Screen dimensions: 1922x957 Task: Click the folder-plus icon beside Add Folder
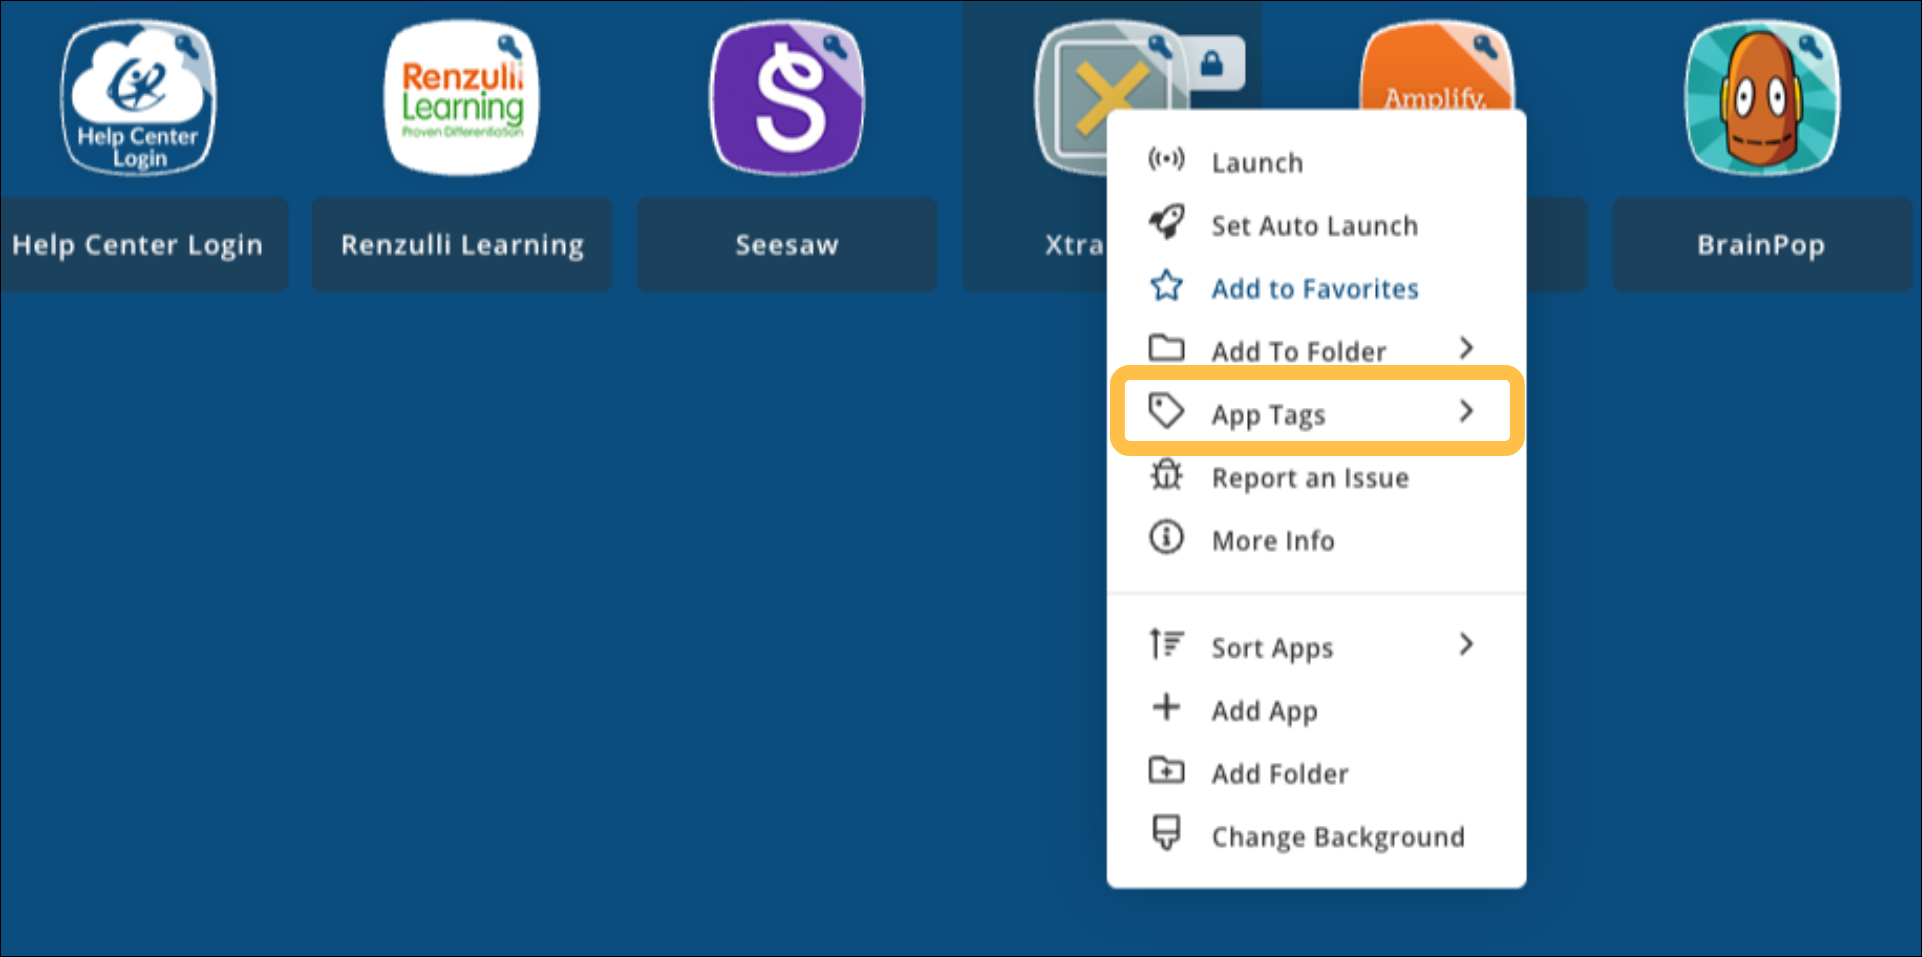pyautogui.click(x=1166, y=770)
